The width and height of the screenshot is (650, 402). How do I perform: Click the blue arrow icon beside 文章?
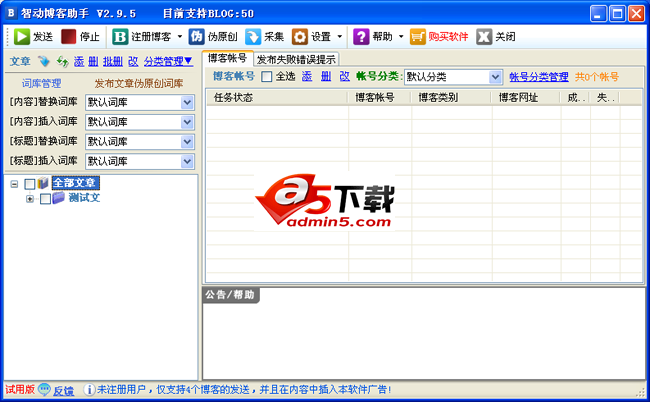pyautogui.click(x=44, y=61)
